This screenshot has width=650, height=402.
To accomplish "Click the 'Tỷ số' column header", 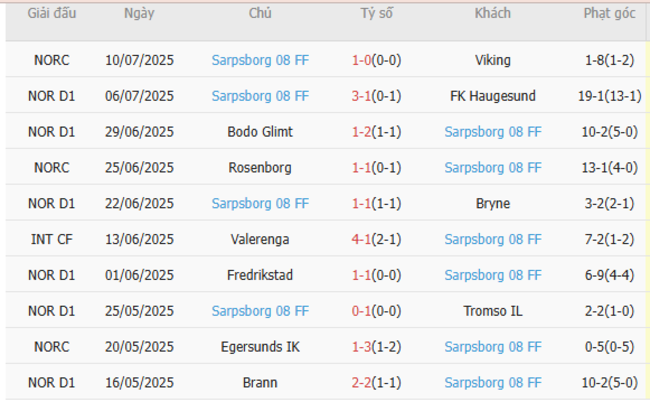I will (x=376, y=14).
